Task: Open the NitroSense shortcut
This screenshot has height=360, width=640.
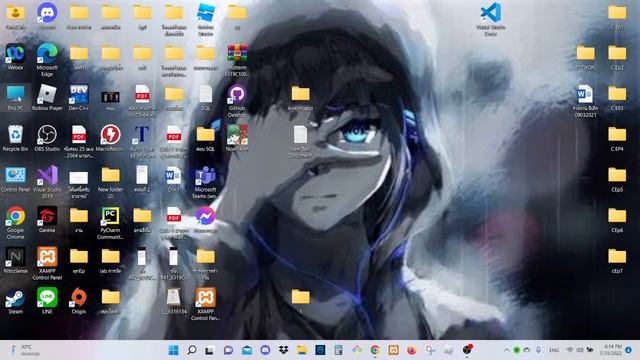Action: click(x=15, y=260)
